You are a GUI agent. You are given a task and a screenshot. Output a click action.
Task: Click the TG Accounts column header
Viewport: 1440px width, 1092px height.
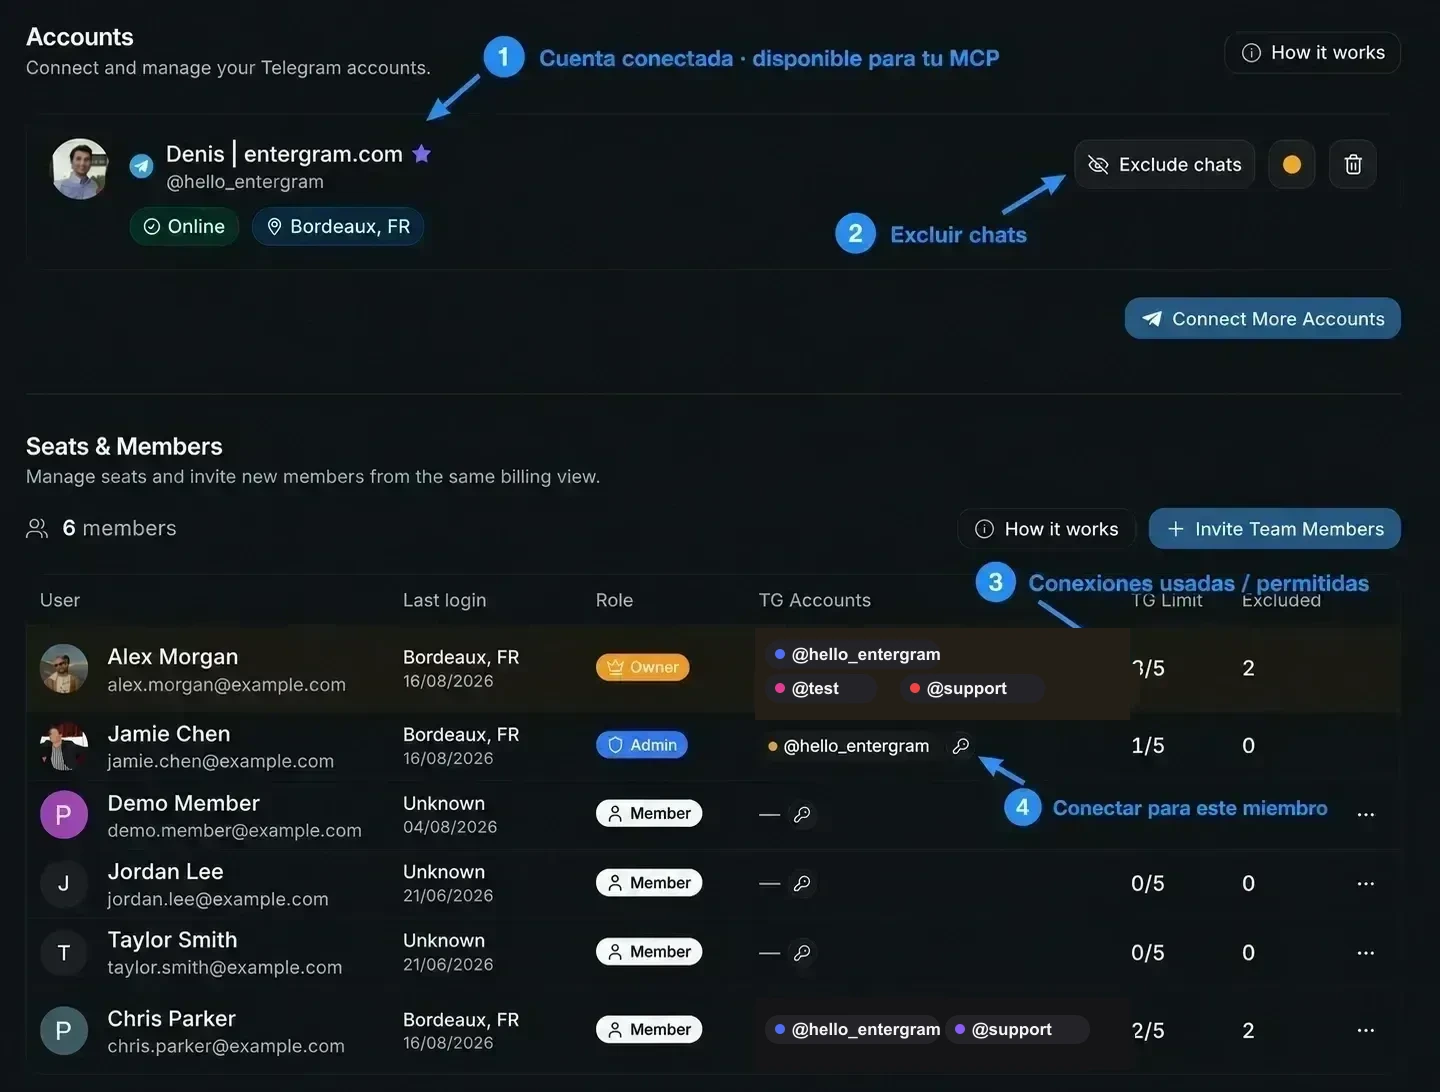tap(815, 600)
